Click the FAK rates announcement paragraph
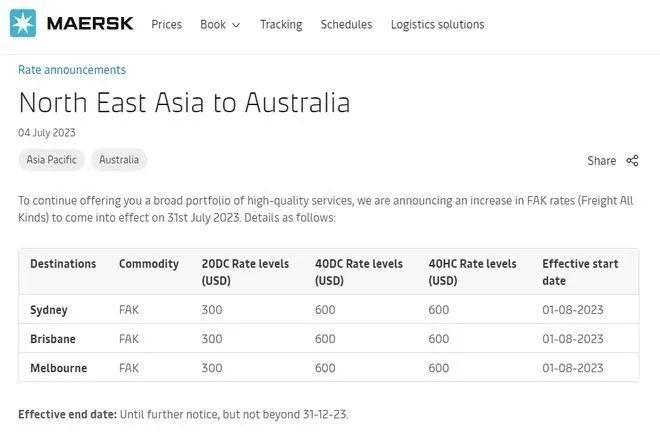The width and height of the screenshot is (660, 434). point(325,209)
